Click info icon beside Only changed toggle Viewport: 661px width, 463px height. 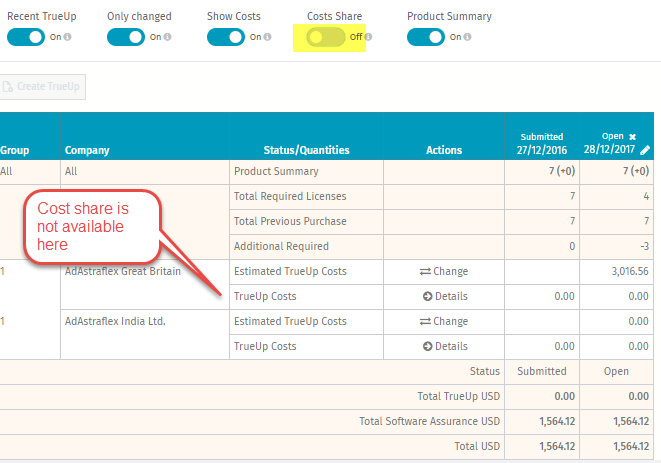[167, 37]
